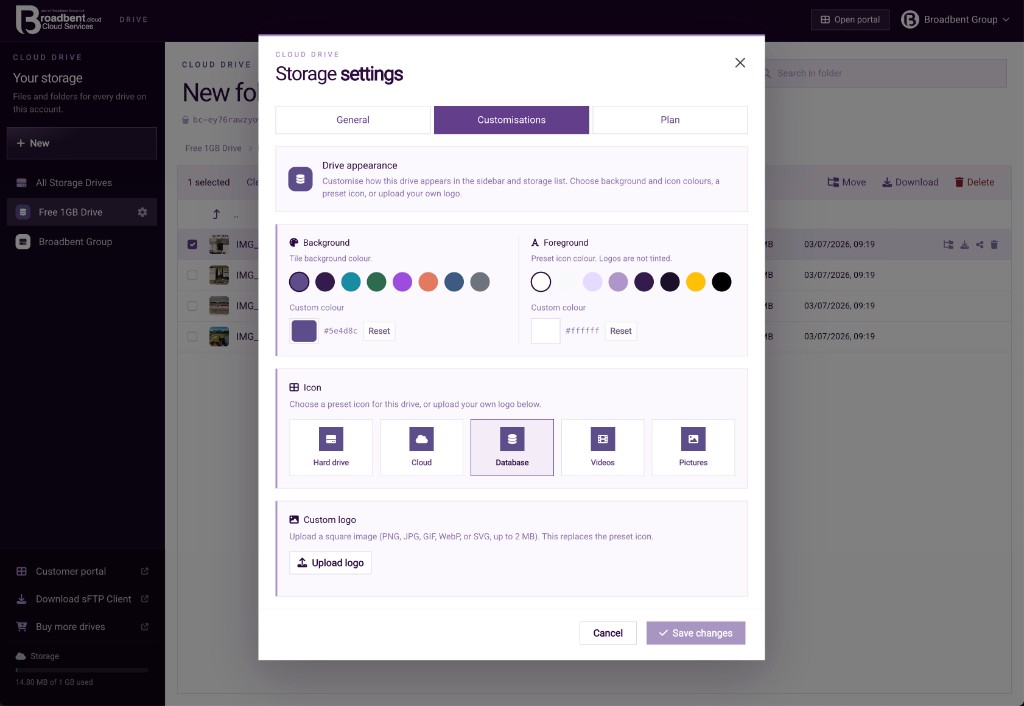Image resolution: width=1024 pixels, height=706 pixels.
Task: Select the Cloud preset icon
Action: [421, 447]
